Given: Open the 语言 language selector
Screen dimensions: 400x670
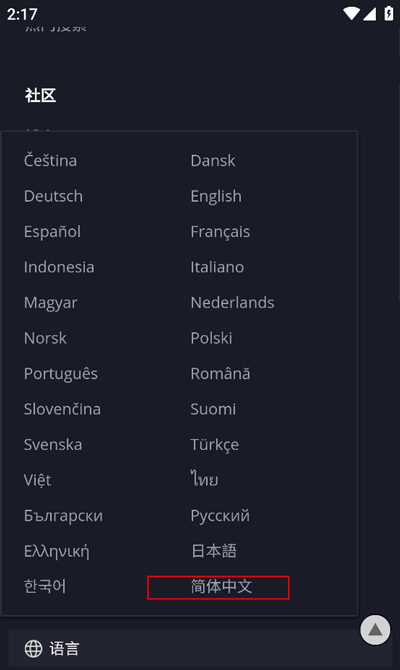Looking at the screenshot, I should 200,649.
